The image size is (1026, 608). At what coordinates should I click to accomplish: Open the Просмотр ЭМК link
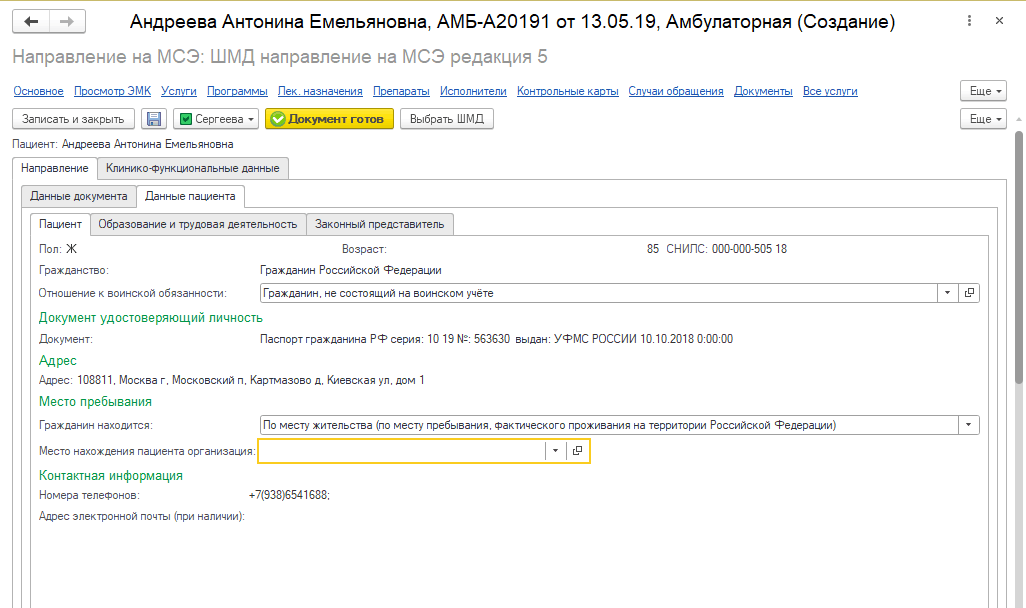pyautogui.click(x=112, y=91)
